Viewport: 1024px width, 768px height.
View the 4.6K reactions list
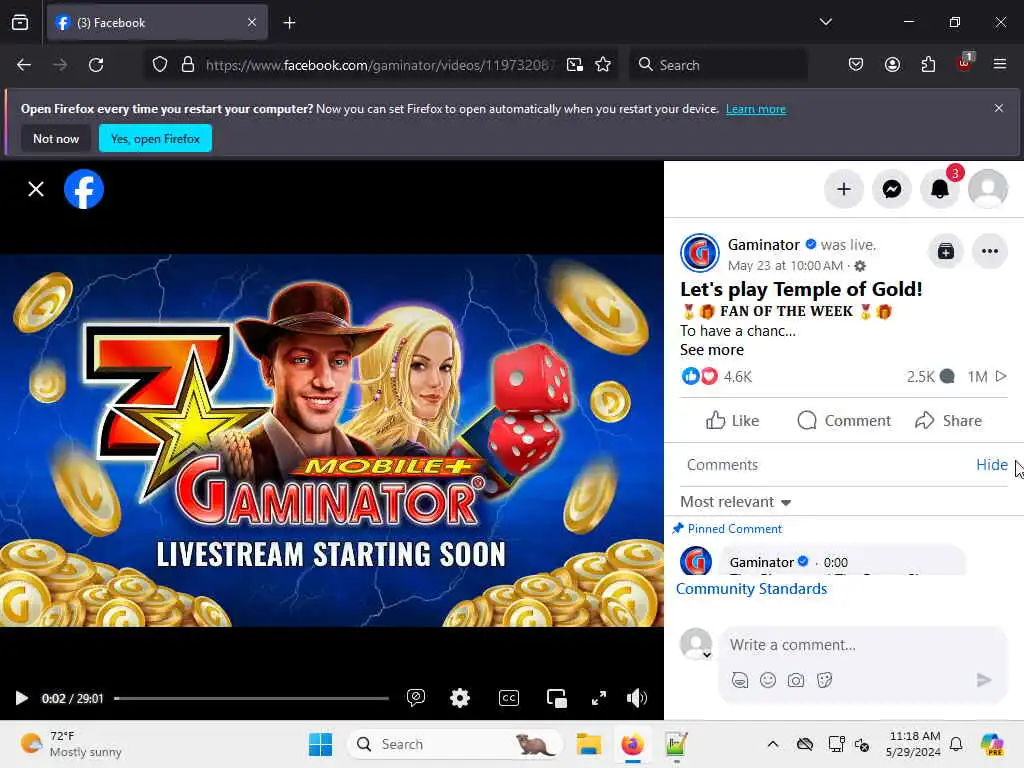(716, 377)
